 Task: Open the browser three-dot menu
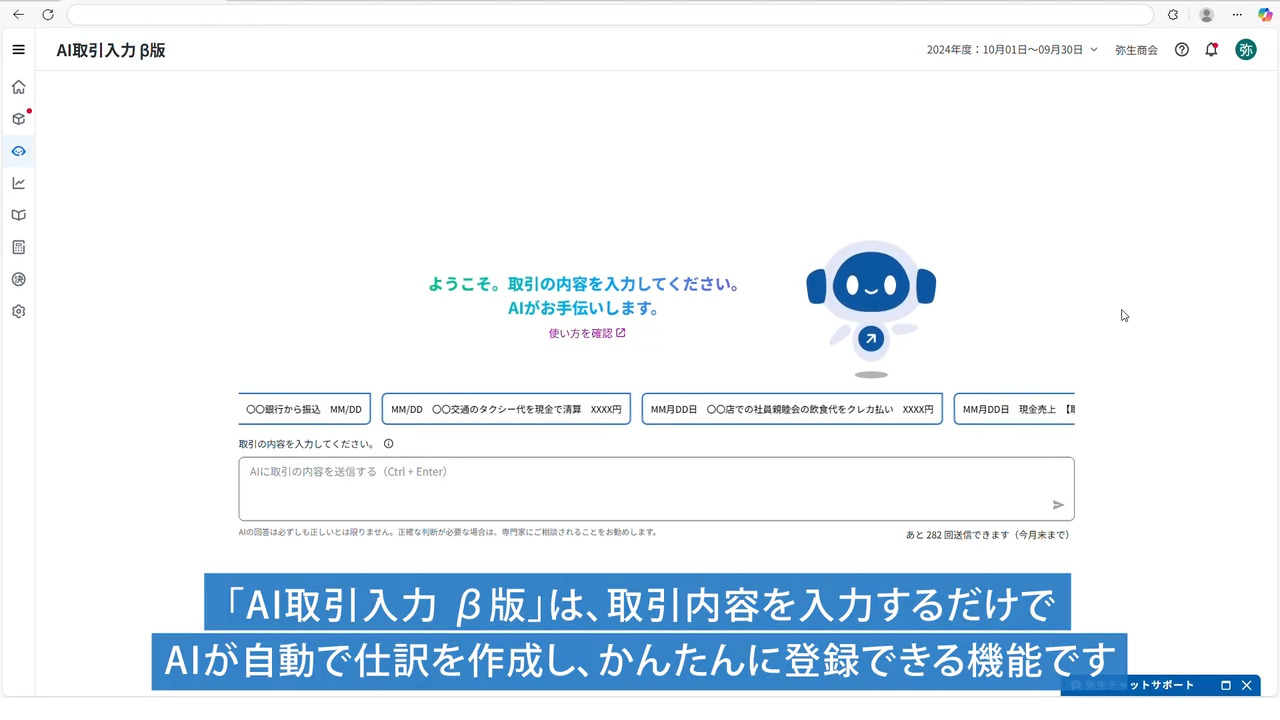1238,15
